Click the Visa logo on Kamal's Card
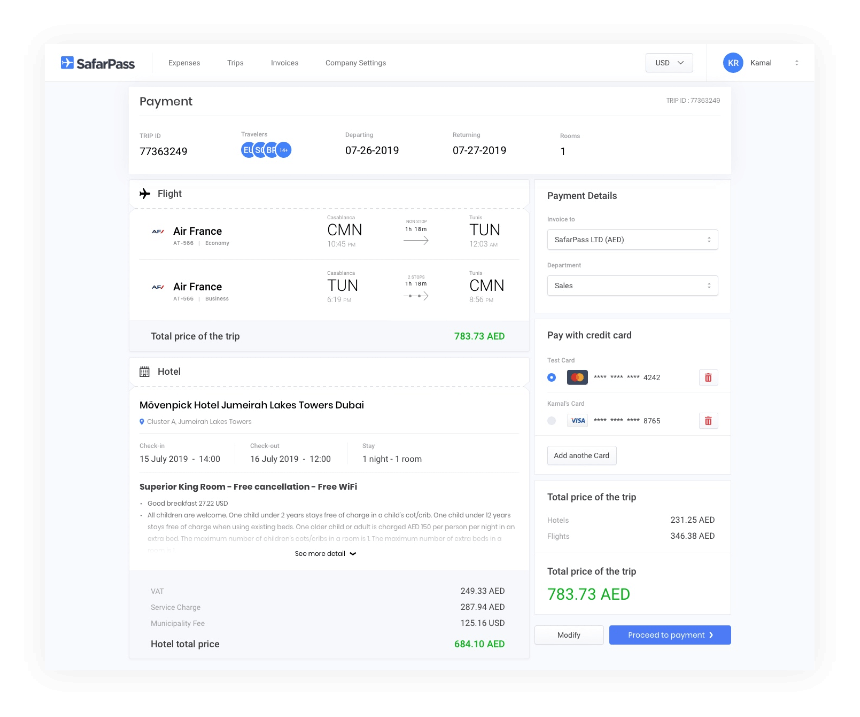Viewport: 860px width, 717px height. click(x=578, y=421)
